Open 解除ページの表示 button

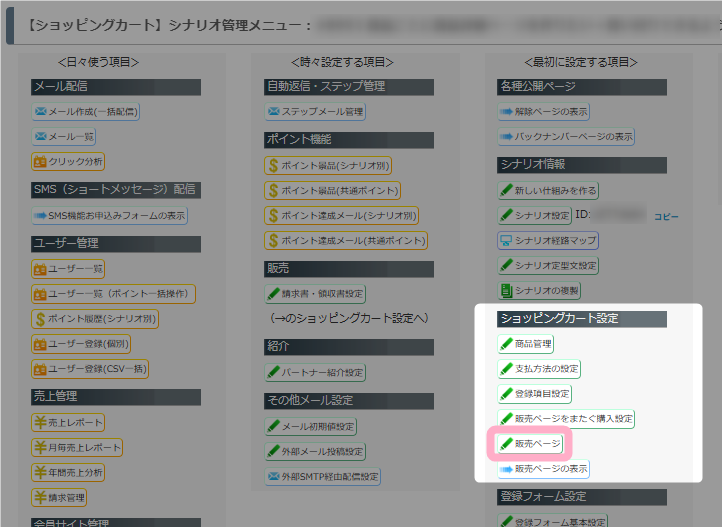[x=543, y=111]
